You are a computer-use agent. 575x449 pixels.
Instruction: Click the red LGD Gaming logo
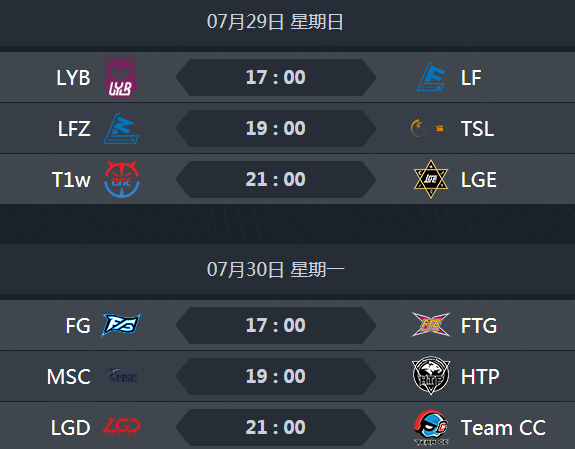point(121,427)
